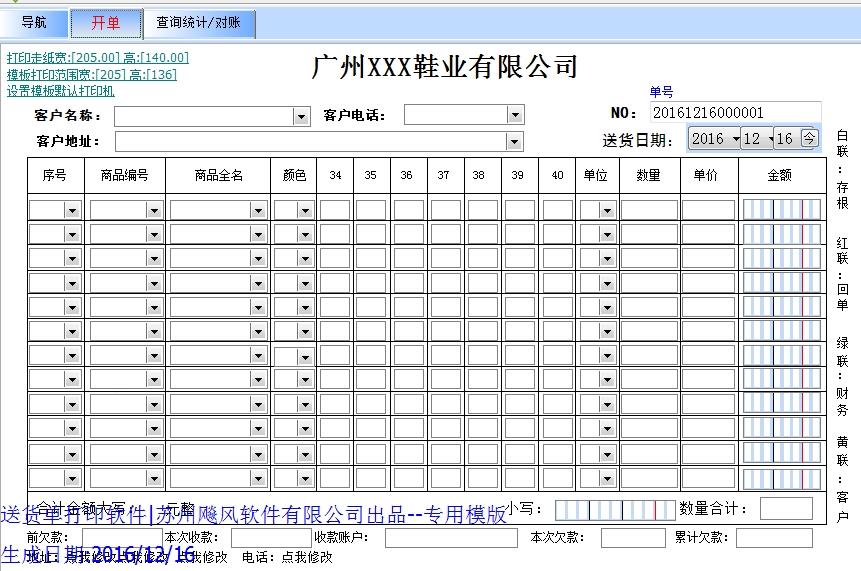Screen dimensions: 861x571
Task: Click the 本次欠款 input field
Action: [x=633, y=538]
